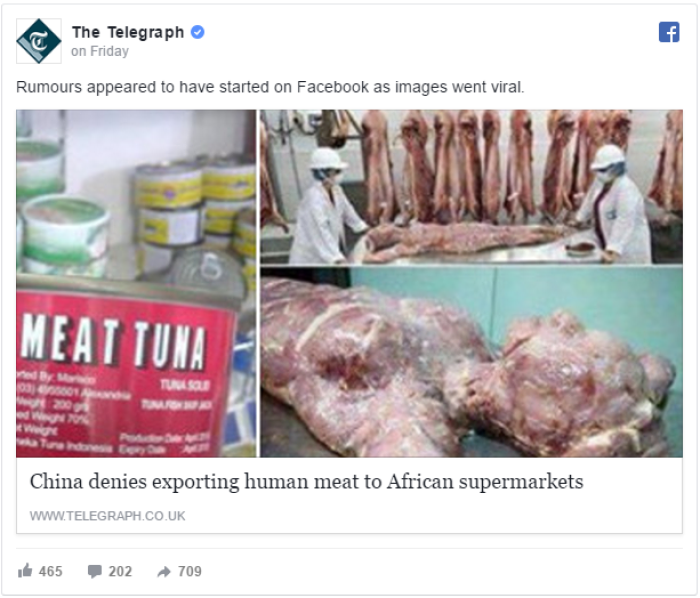Click the 465 likes count
The height and width of the screenshot is (598, 700).
click(x=50, y=571)
